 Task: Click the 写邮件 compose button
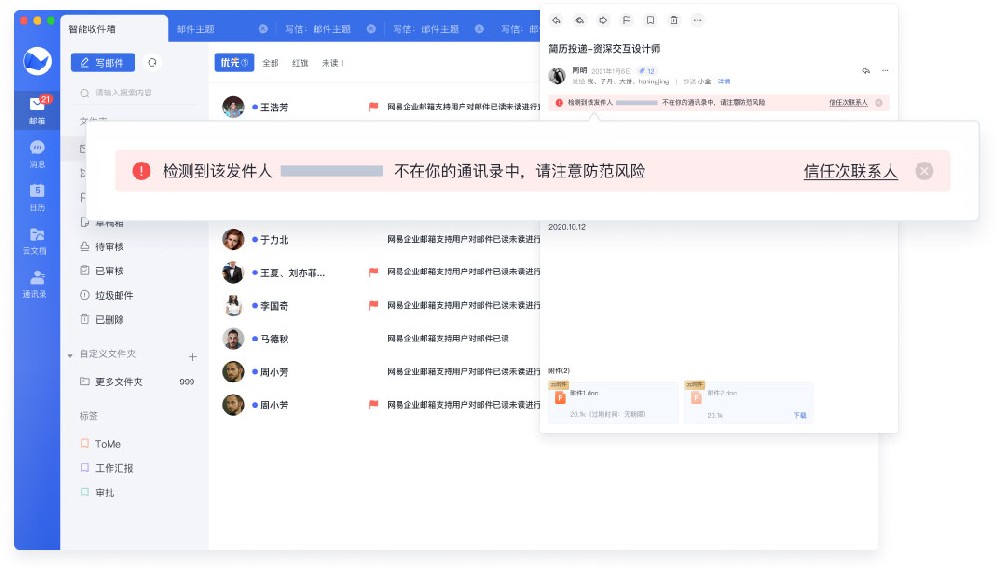click(x=102, y=63)
